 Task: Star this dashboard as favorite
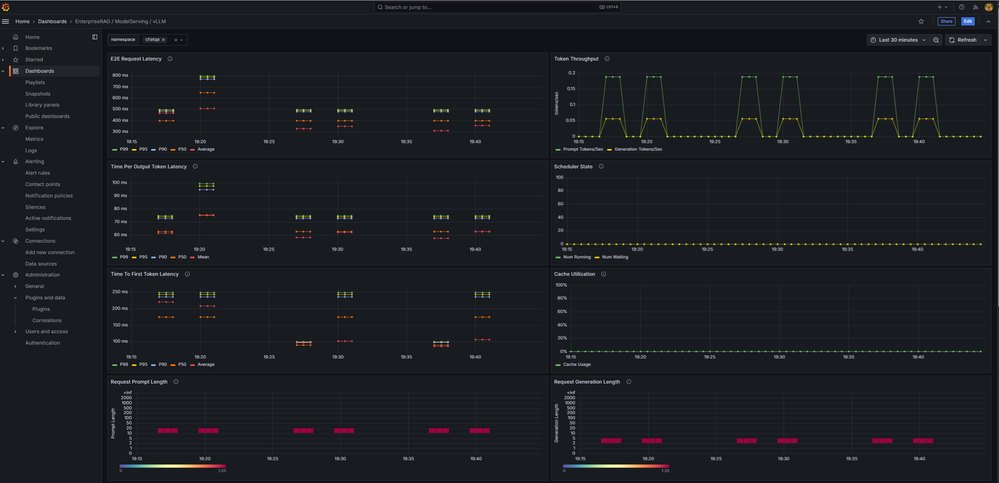coord(921,21)
